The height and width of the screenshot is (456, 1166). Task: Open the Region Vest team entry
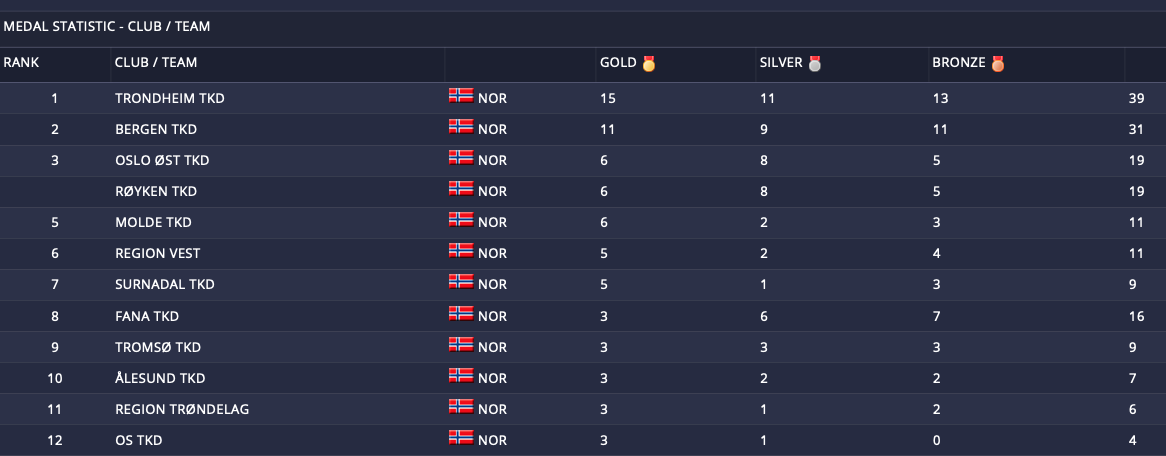point(158,254)
